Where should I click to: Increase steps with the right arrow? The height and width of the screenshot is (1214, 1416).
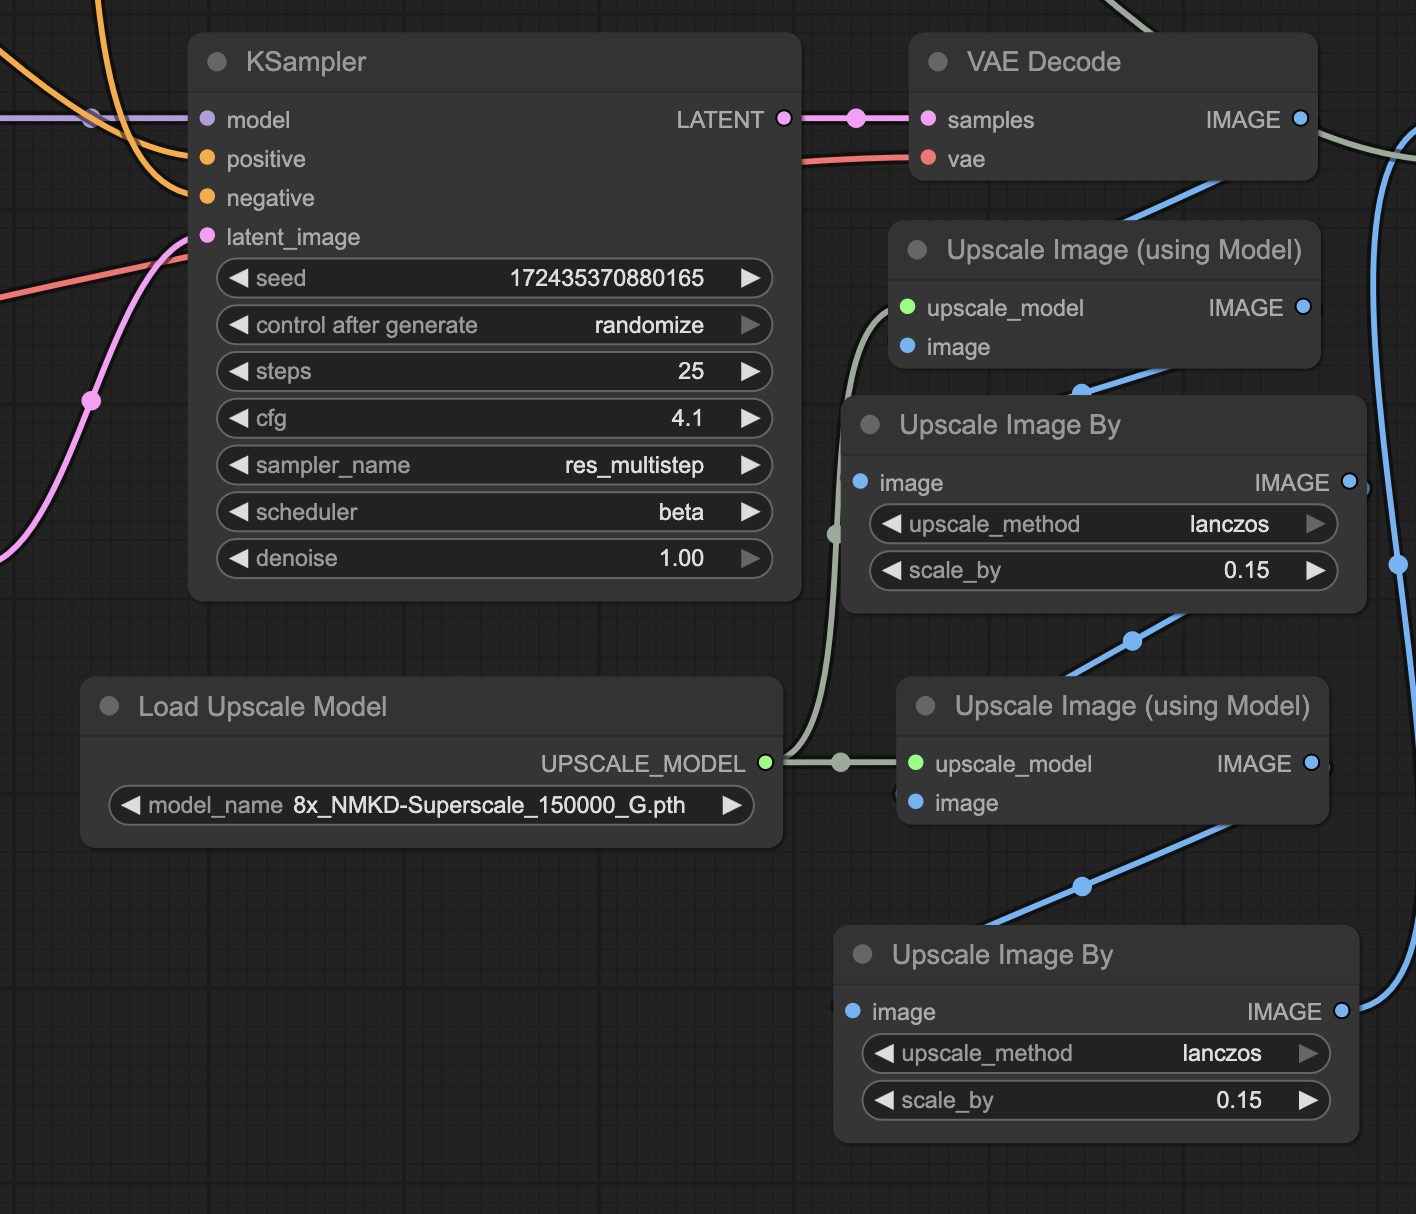click(750, 372)
